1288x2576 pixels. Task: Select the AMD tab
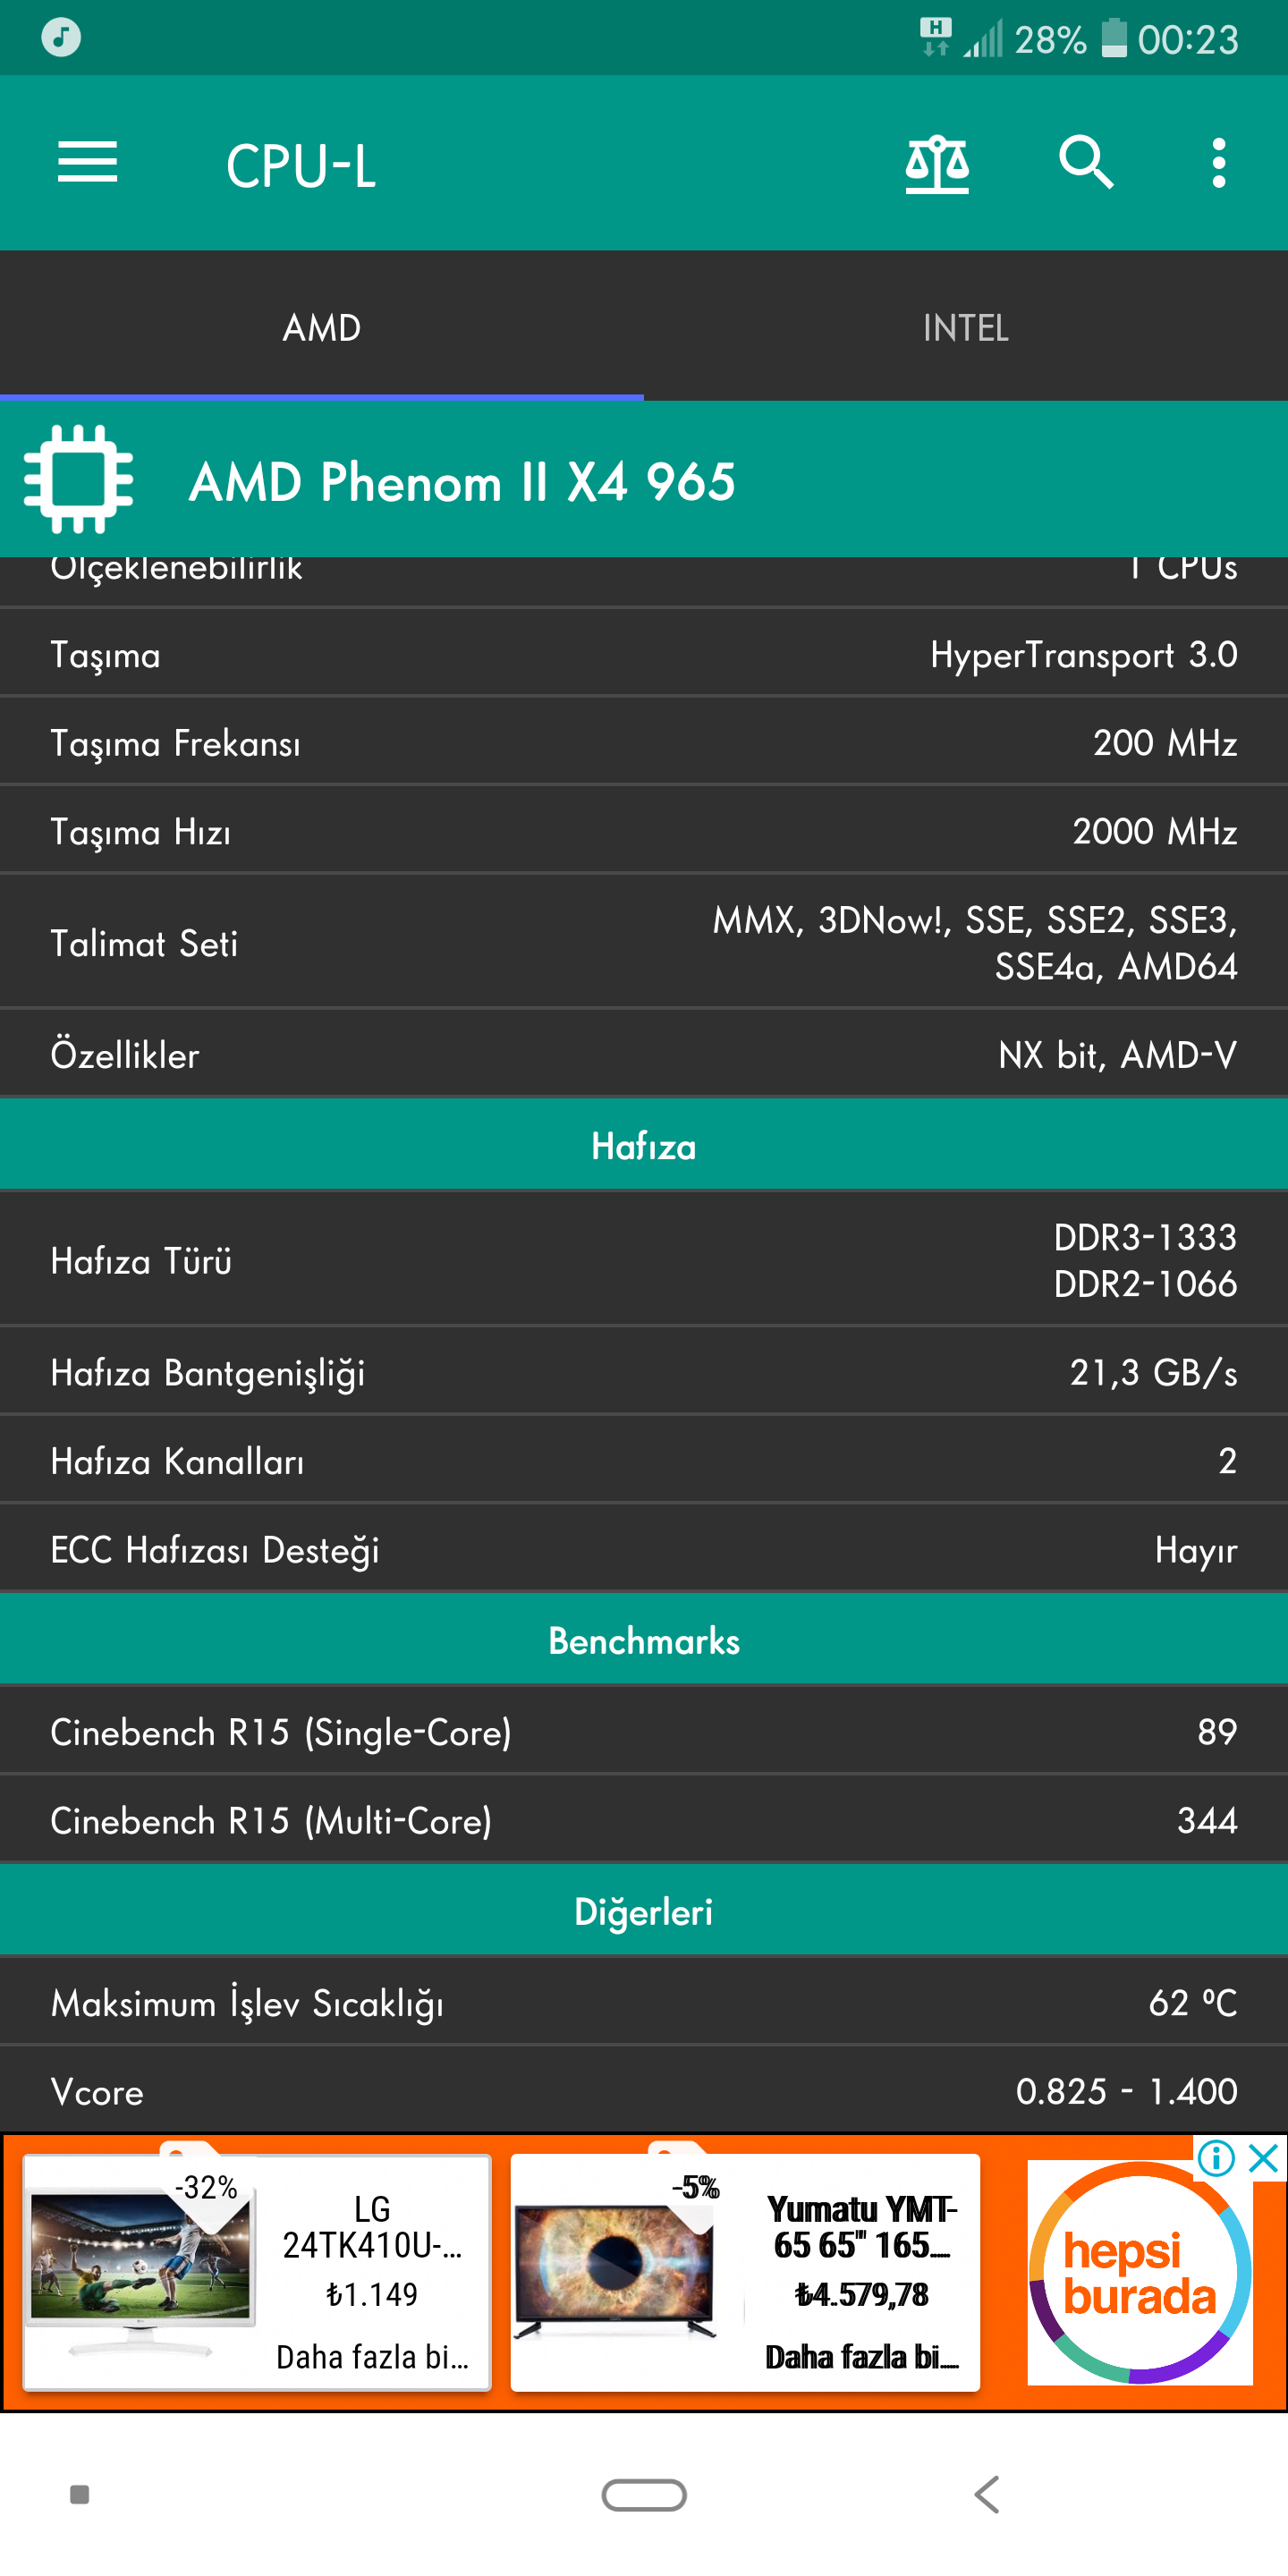point(321,327)
